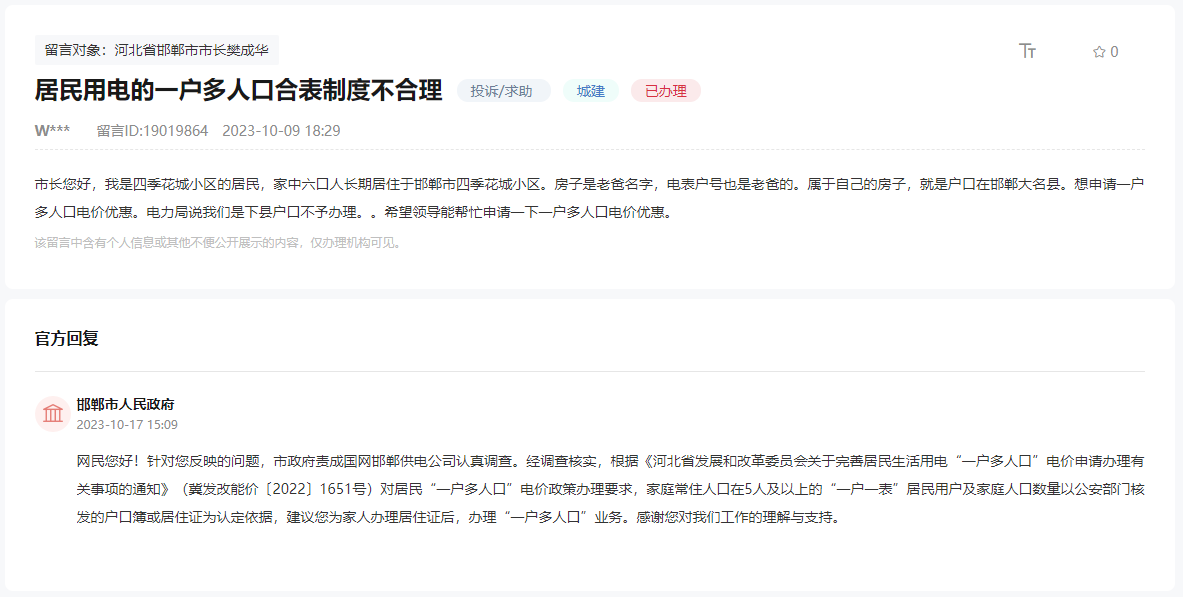Screen dimensions: 1183x597
Task: Click the government building avatar icon
Action: (x=53, y=414)
